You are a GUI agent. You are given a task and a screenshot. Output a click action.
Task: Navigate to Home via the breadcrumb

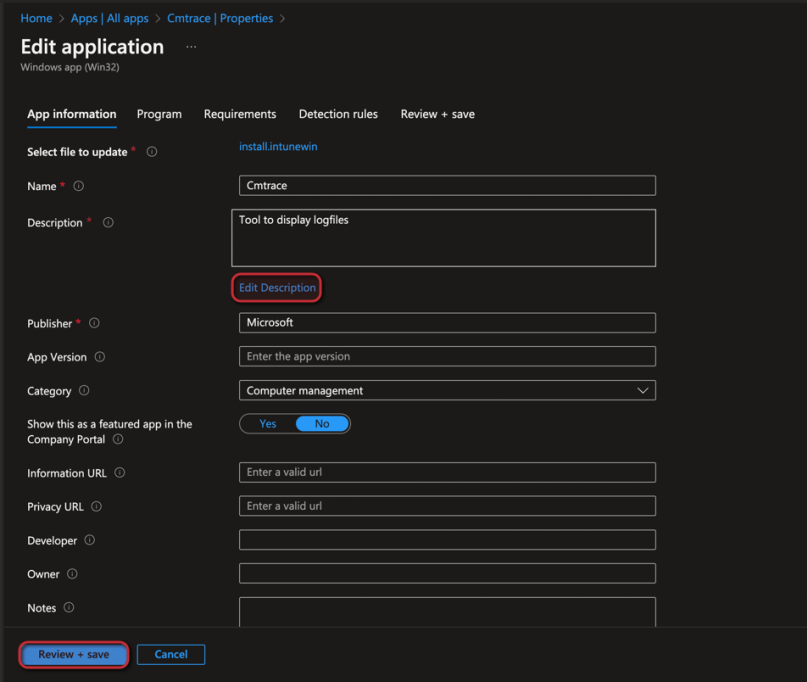point(37,18)
